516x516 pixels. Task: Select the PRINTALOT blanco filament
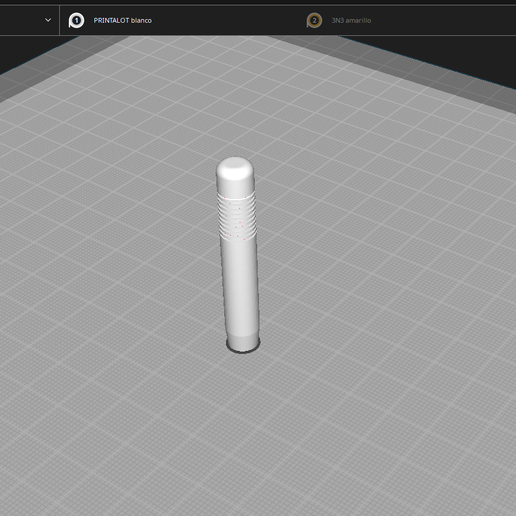(x=122, y=20)
